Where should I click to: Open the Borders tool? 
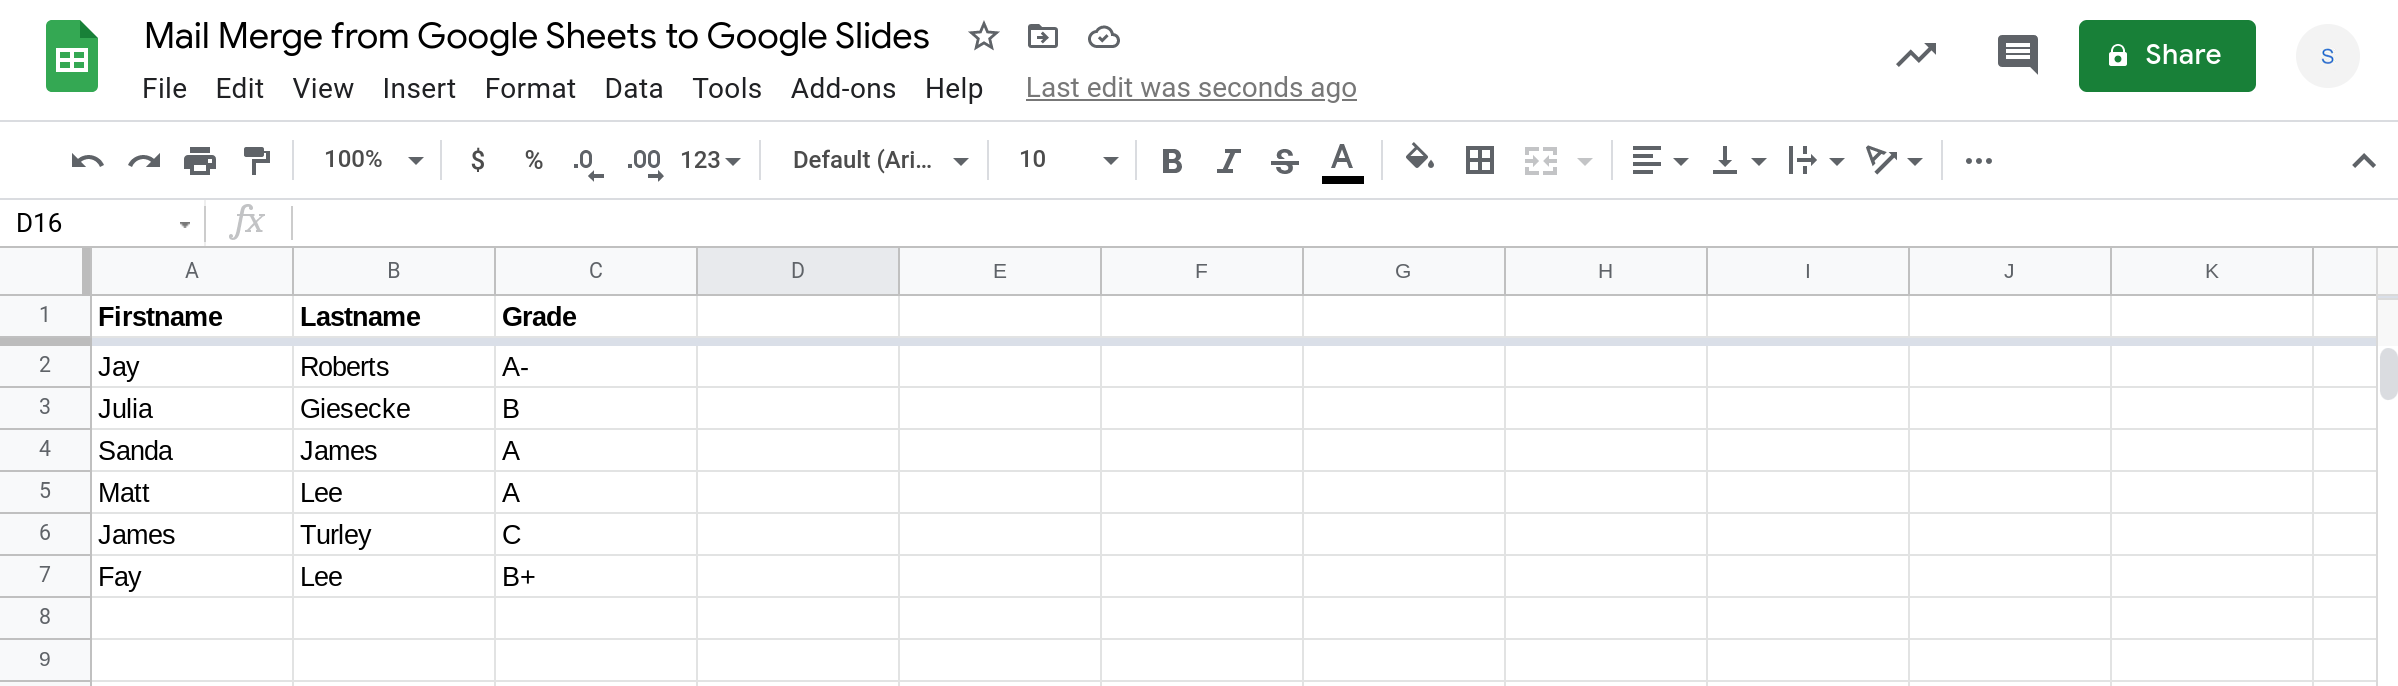coord(1480,161)
